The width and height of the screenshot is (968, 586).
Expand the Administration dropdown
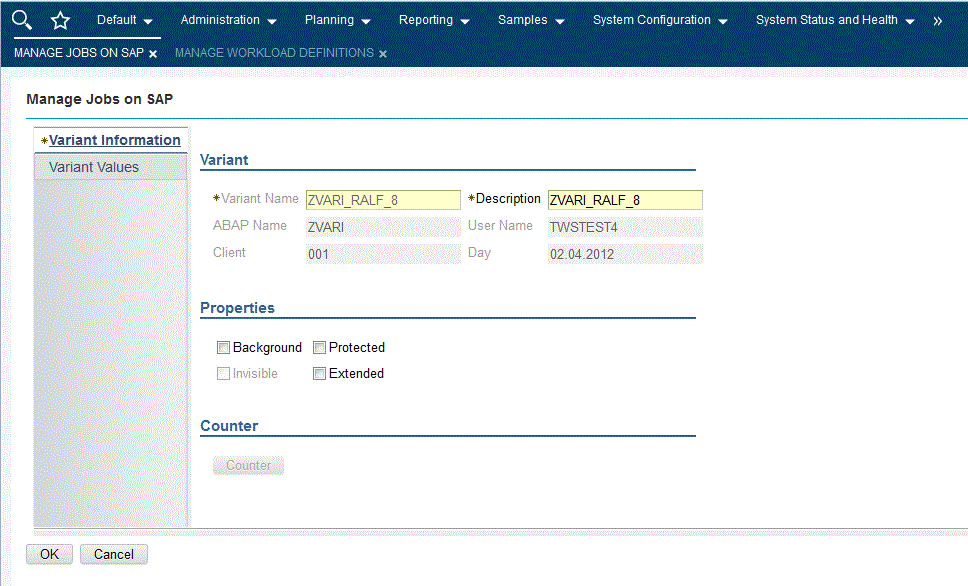pos(228,19)
